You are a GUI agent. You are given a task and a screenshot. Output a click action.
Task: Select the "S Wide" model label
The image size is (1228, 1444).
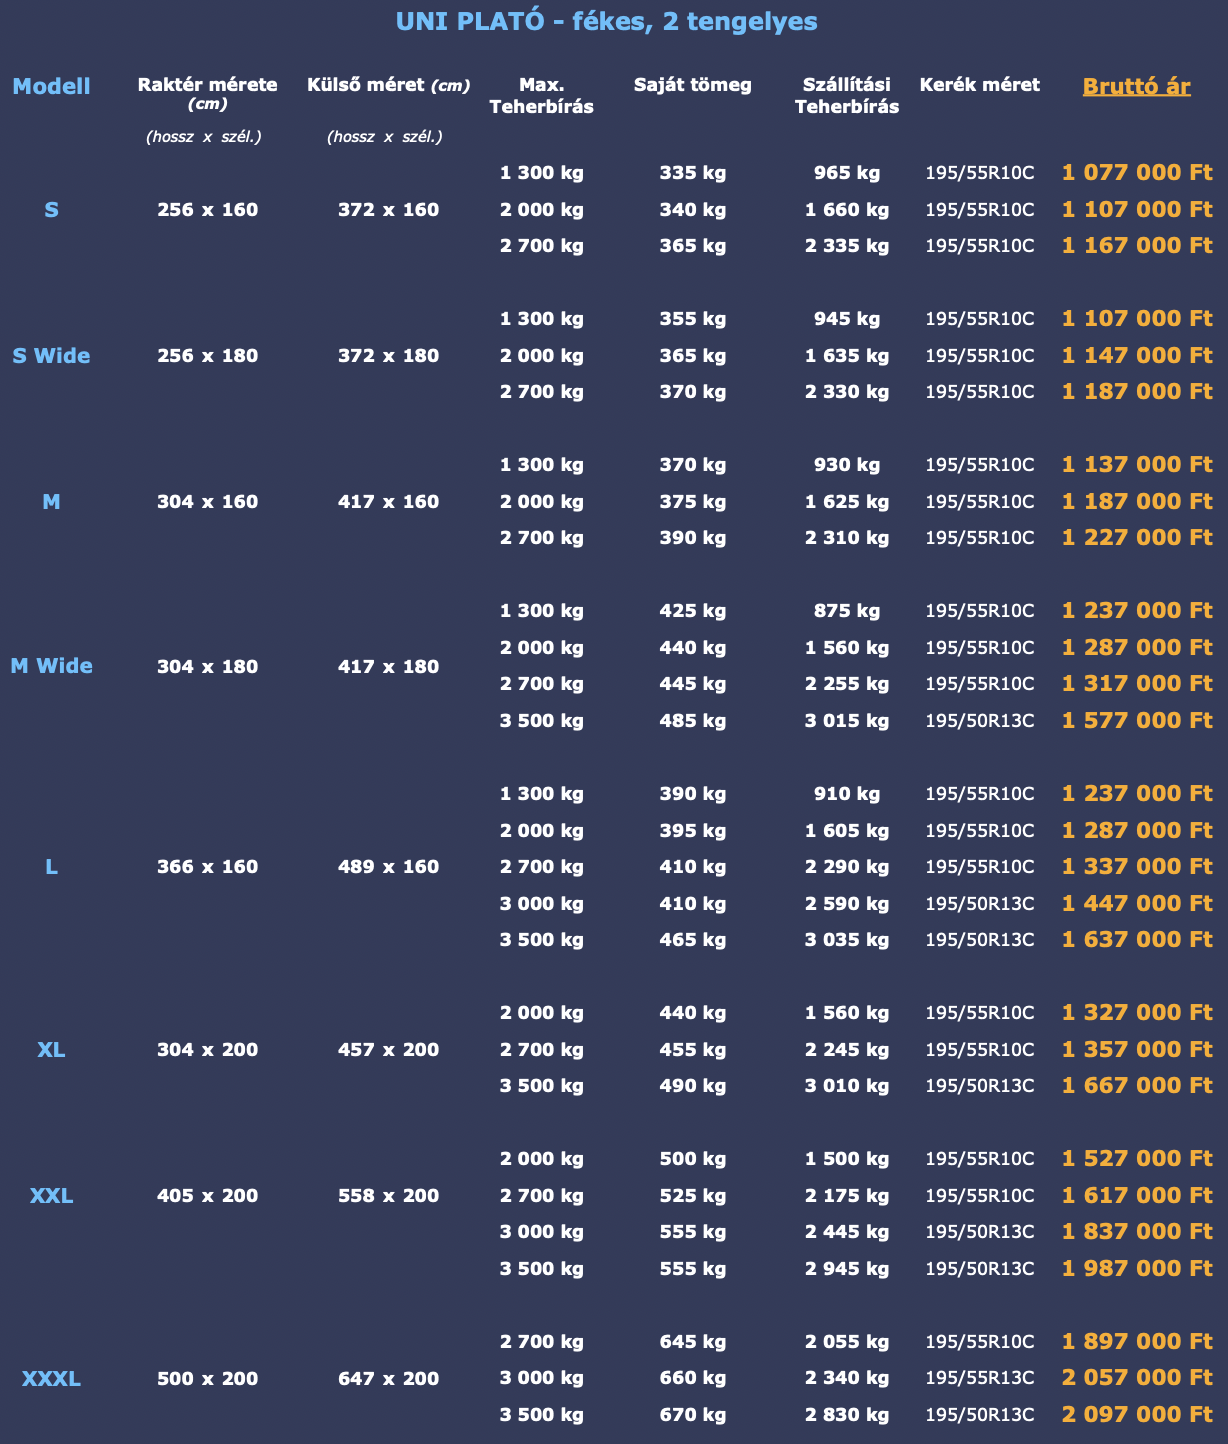coord(51,356)
